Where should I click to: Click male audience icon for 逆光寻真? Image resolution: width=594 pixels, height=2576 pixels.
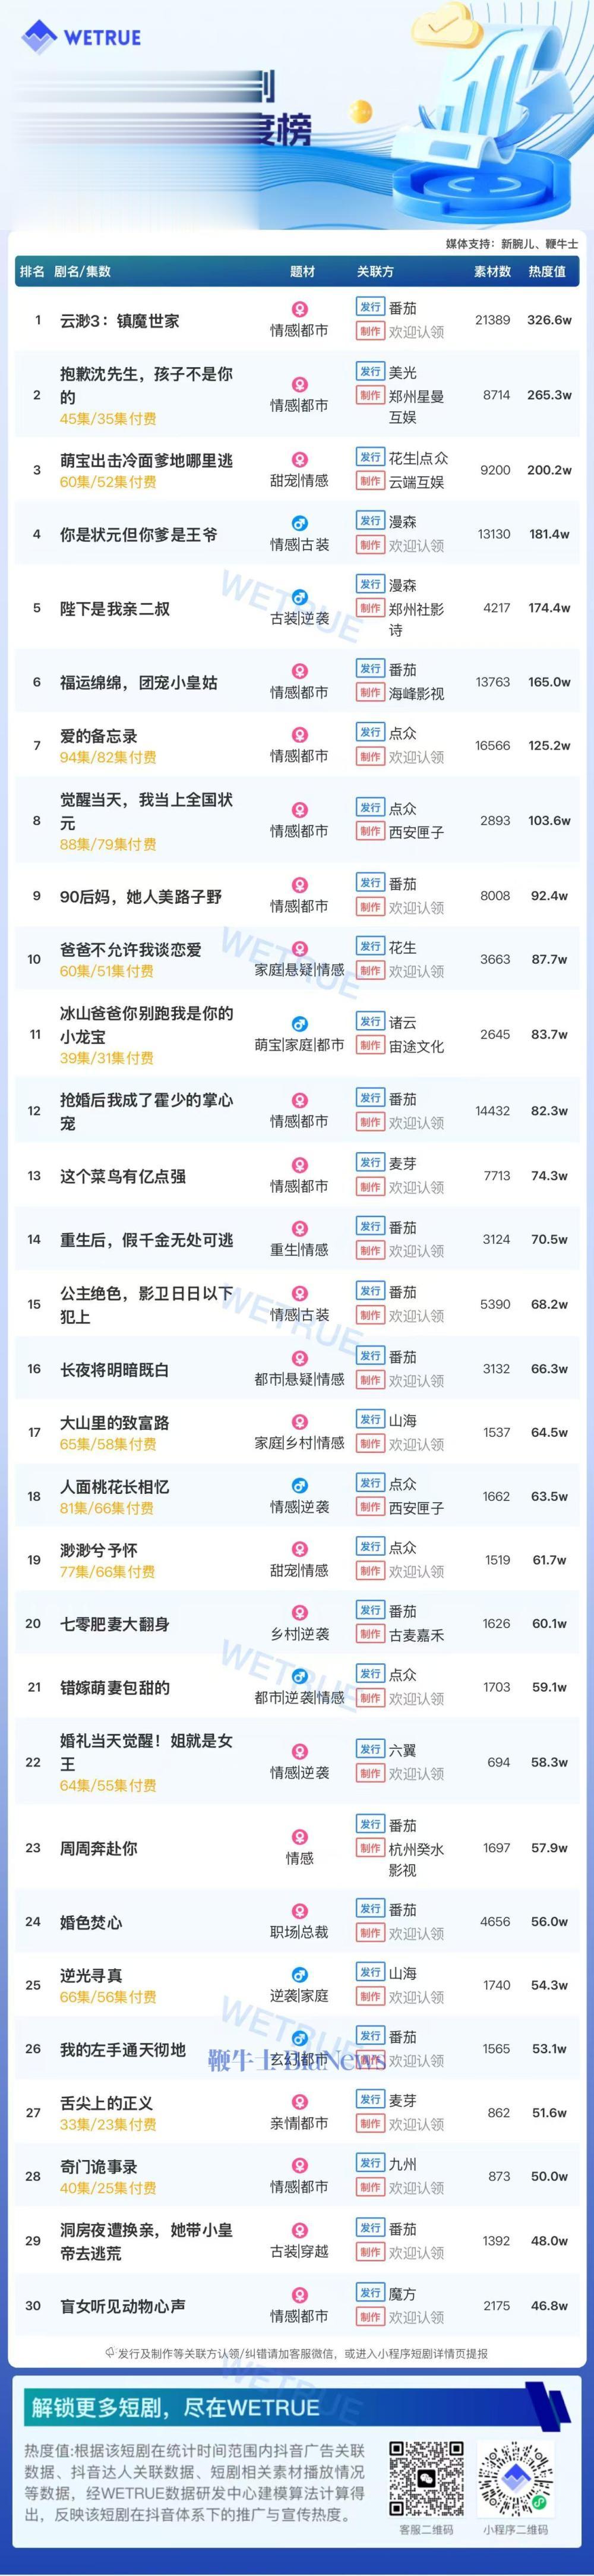coord(299,1975)
